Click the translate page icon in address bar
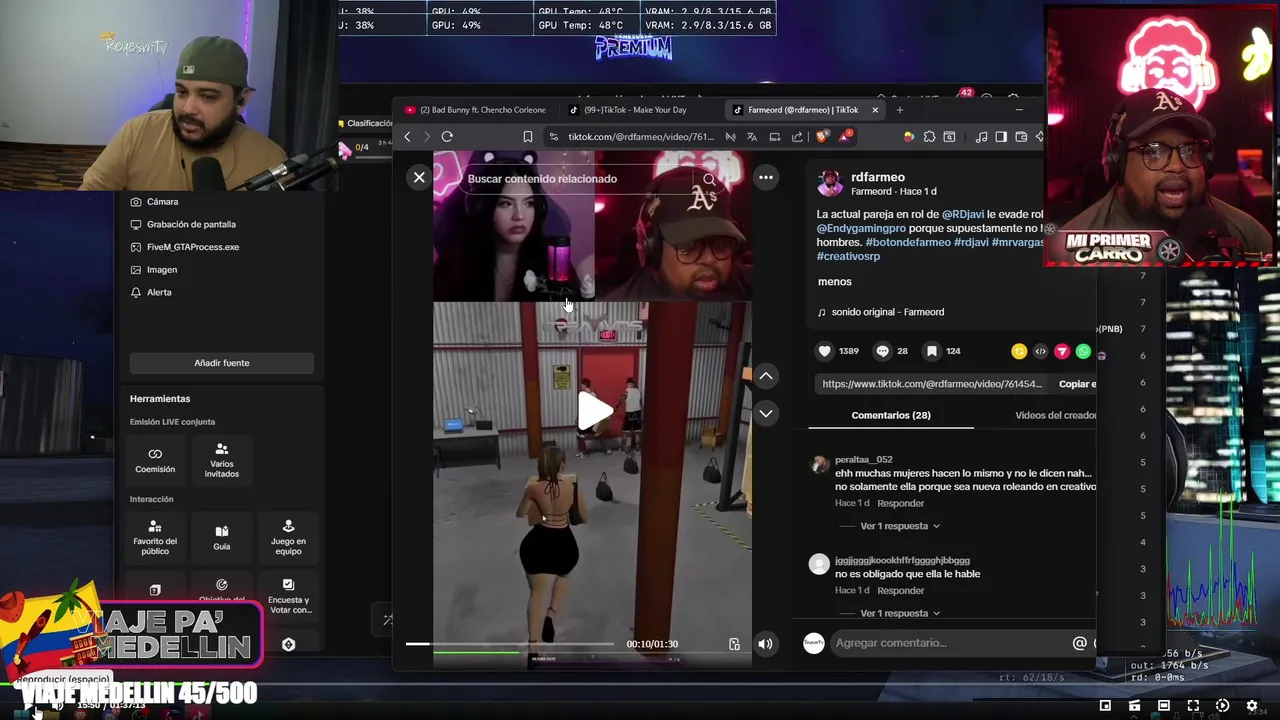The image size is (1280, 720). pyautogui.click(x=752, y=137)
